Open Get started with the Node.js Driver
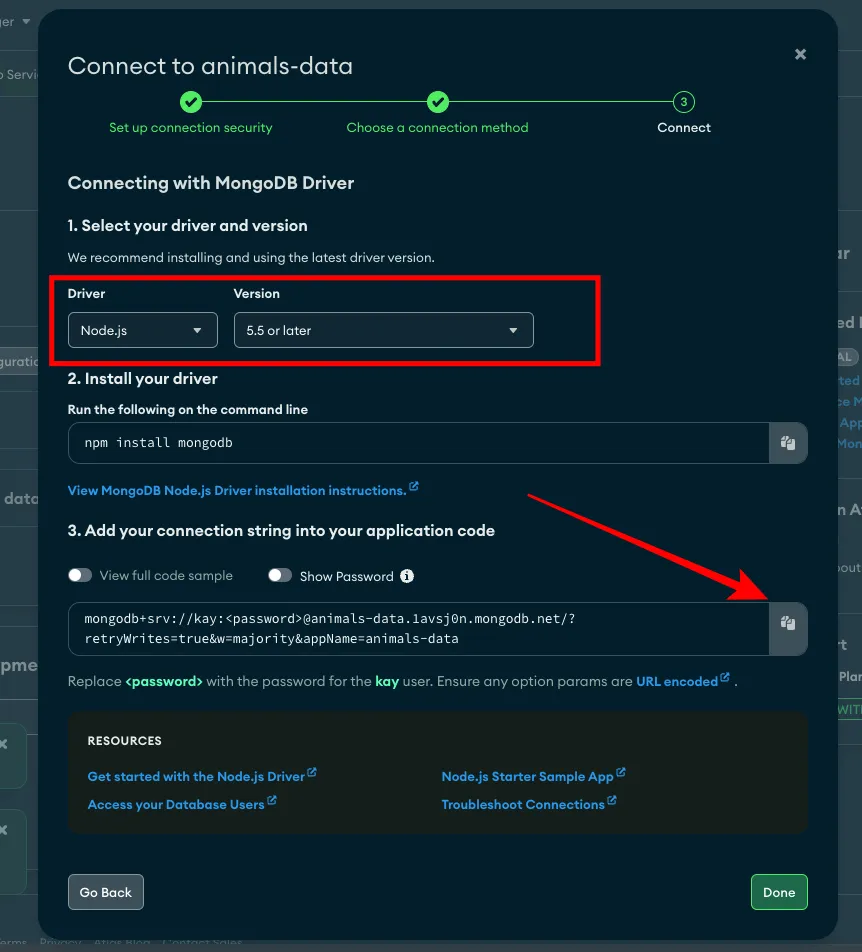The image size is (862, 952). (202, 776)
